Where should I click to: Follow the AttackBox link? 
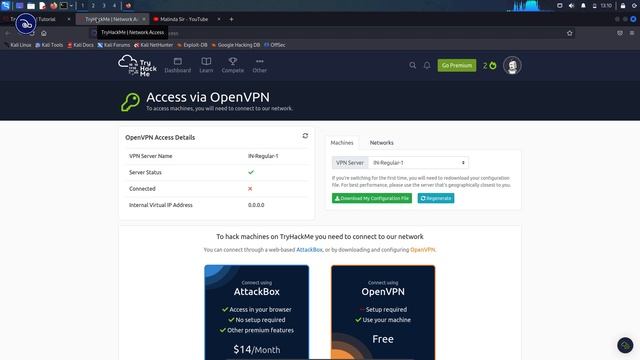coord(309,250)
